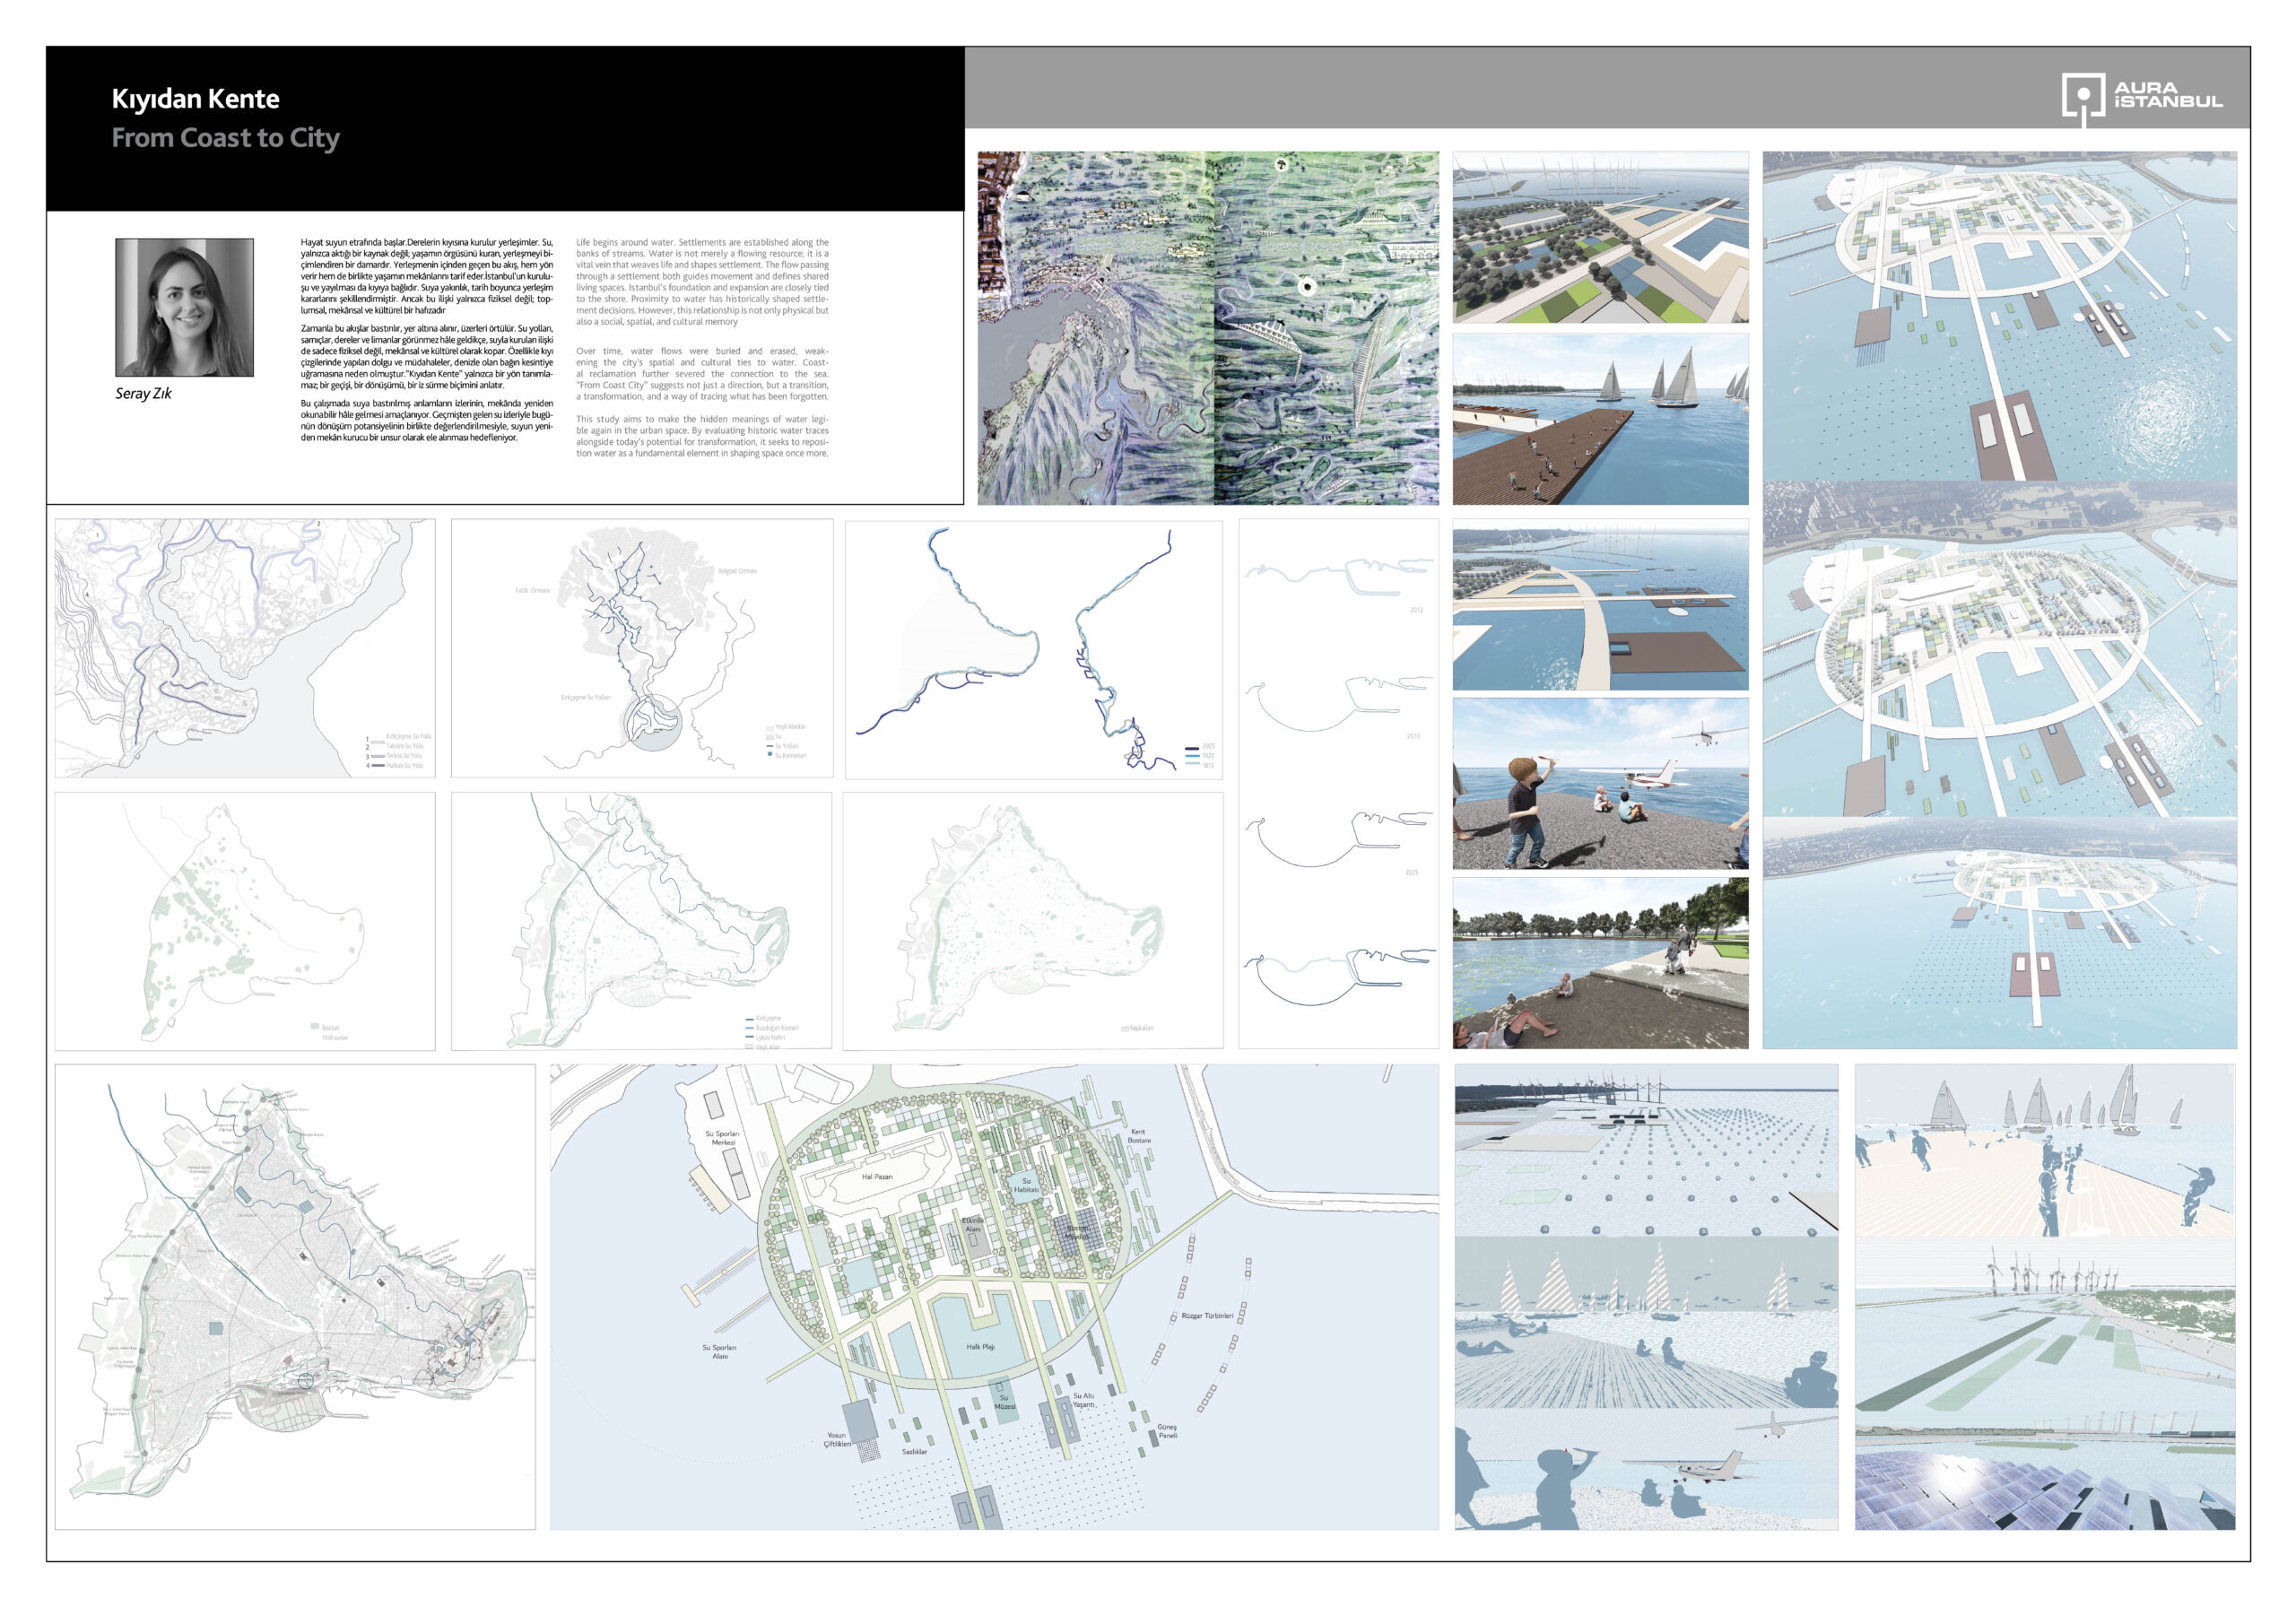Image resolution: width=2296 pixels, height=1607 pixels.
Task: Click the 'Rüzgar Türbinleri' label
Action: (x=1207, y=1316)
